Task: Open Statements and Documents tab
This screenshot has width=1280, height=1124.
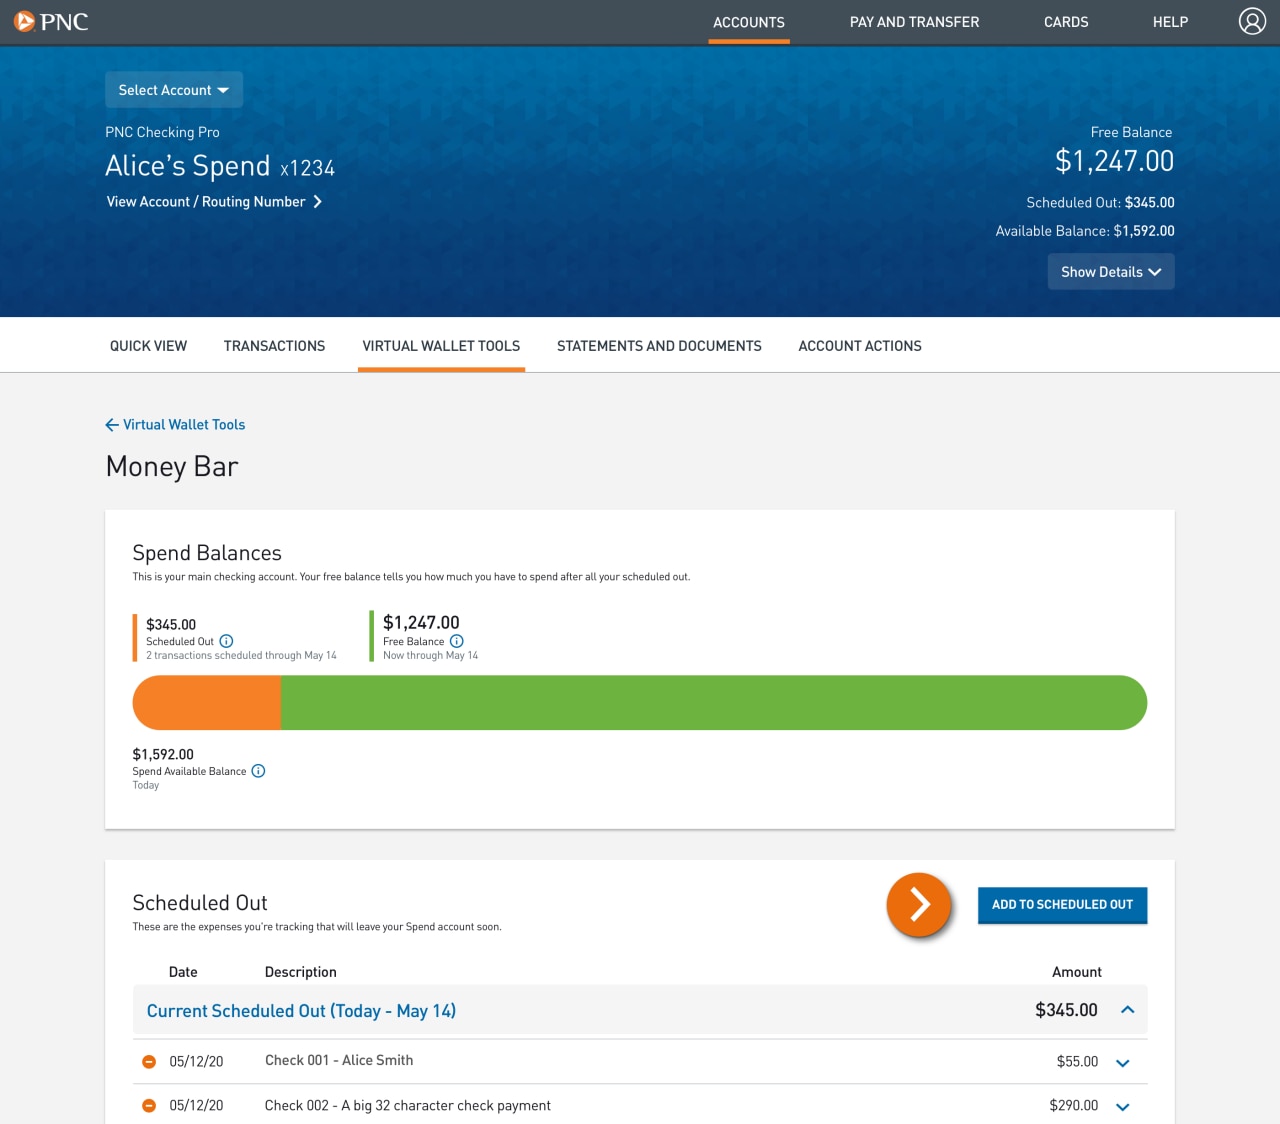Action: click(x=658, y=345)
